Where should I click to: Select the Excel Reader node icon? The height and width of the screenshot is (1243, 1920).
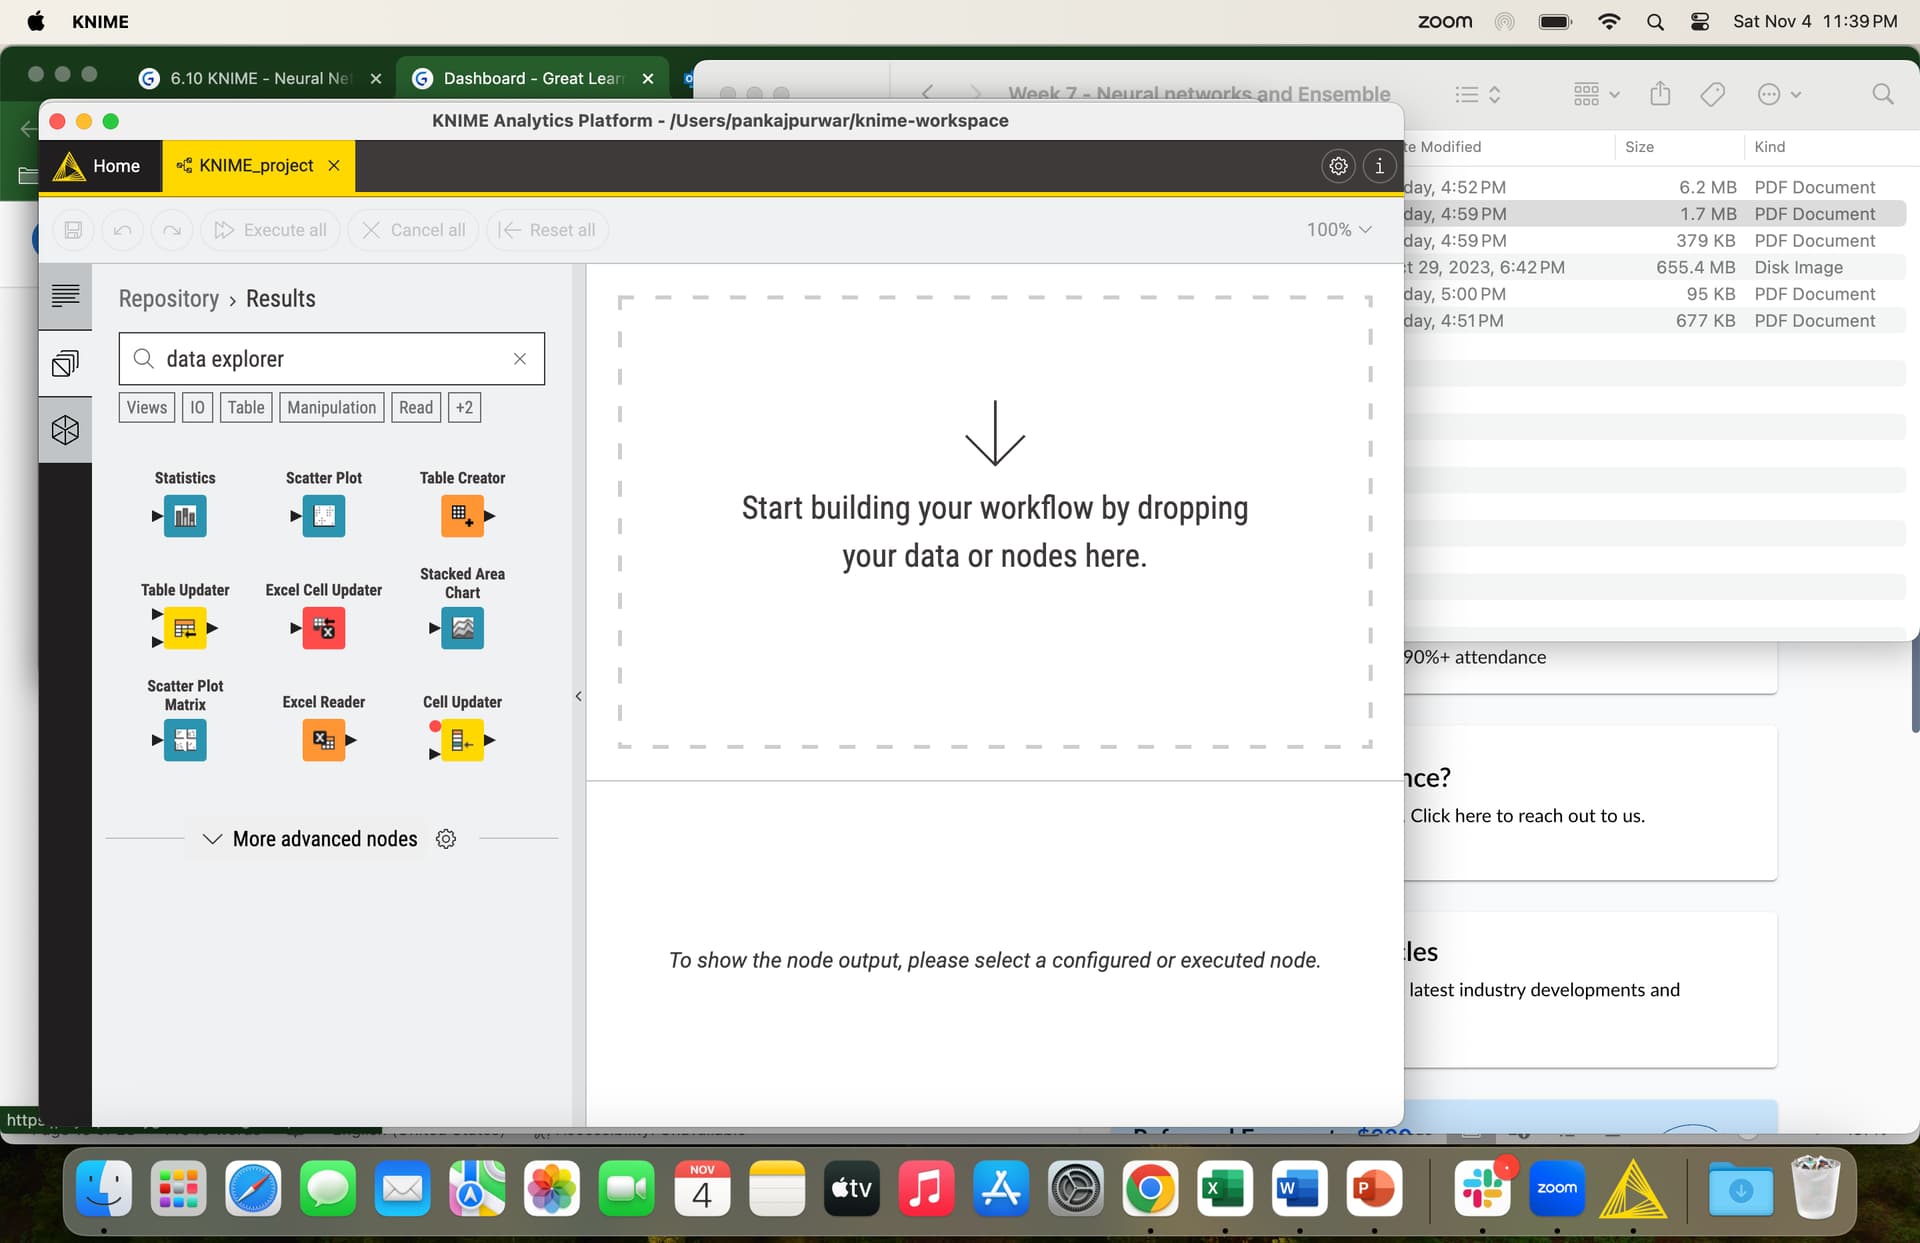[x=324, y=740]
